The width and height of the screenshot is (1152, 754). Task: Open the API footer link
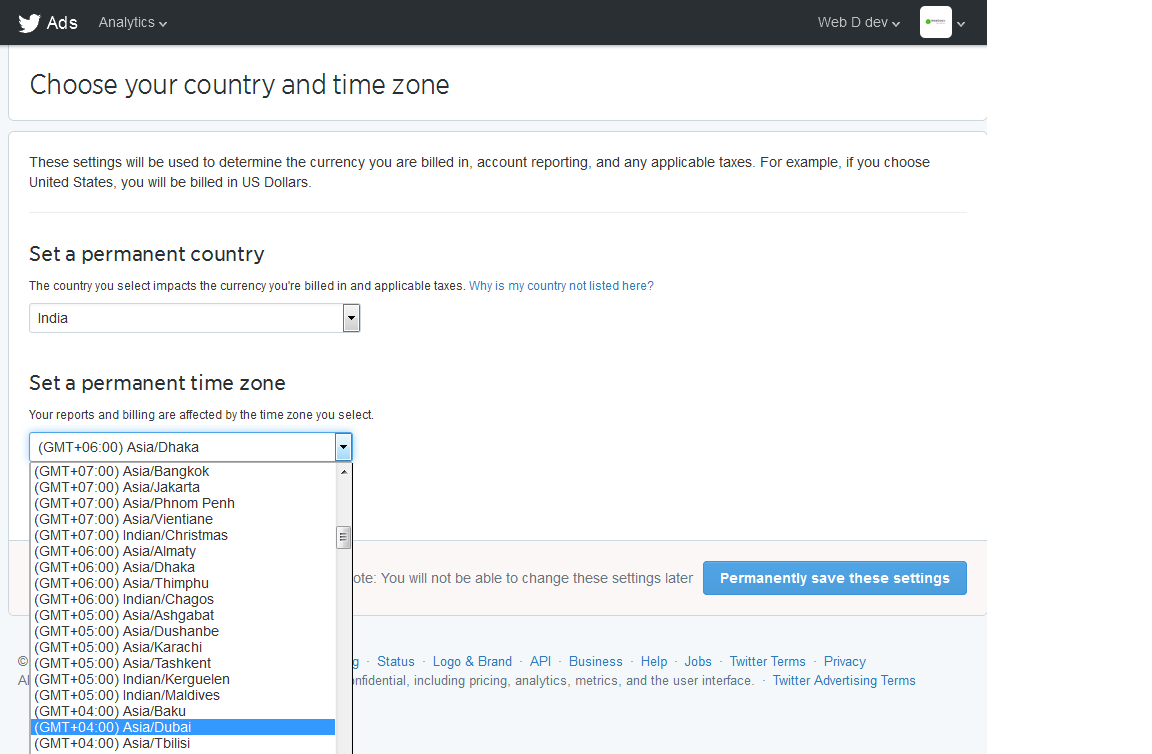coord(541,661)
